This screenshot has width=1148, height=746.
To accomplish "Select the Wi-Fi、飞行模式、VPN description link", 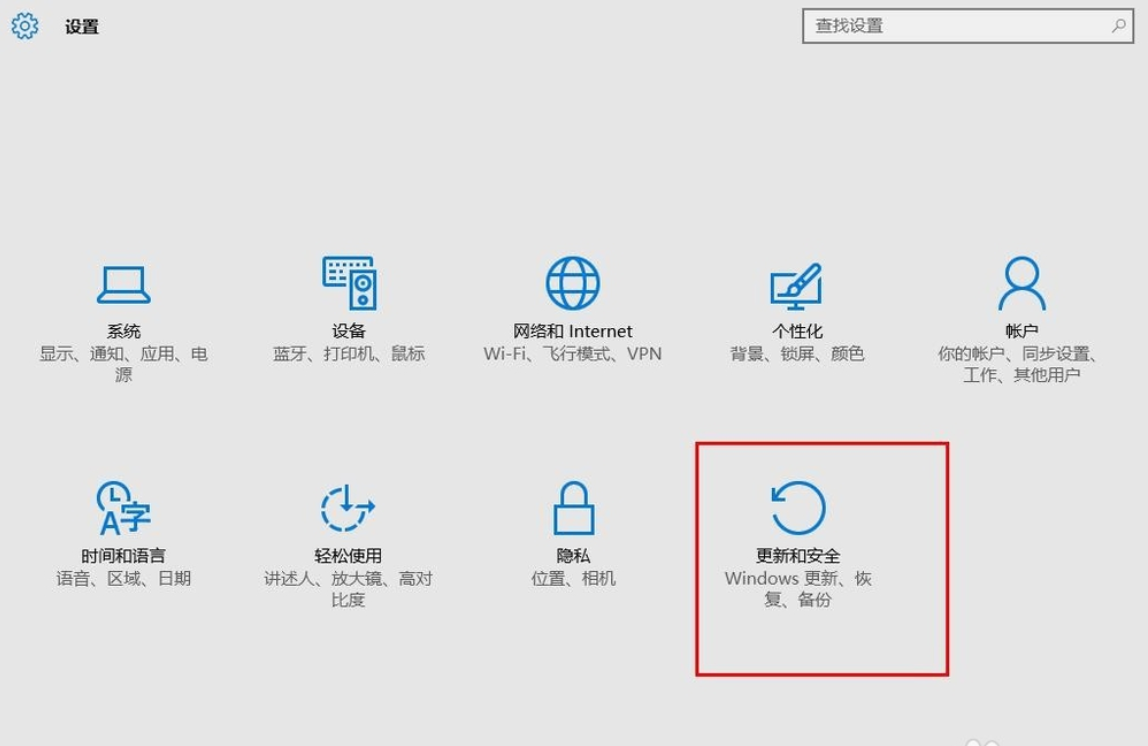I will [x=571, y=352].
